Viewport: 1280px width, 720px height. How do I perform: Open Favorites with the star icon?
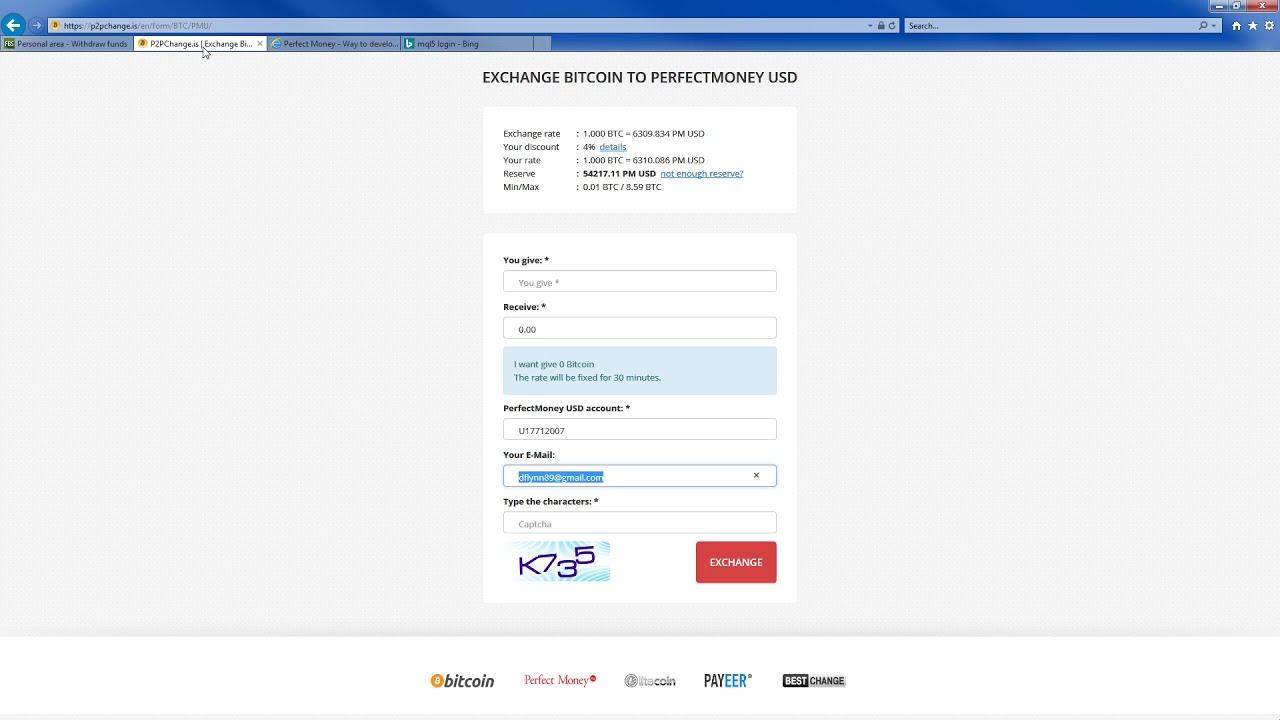pyautogui.click(x=1253, y=26)
